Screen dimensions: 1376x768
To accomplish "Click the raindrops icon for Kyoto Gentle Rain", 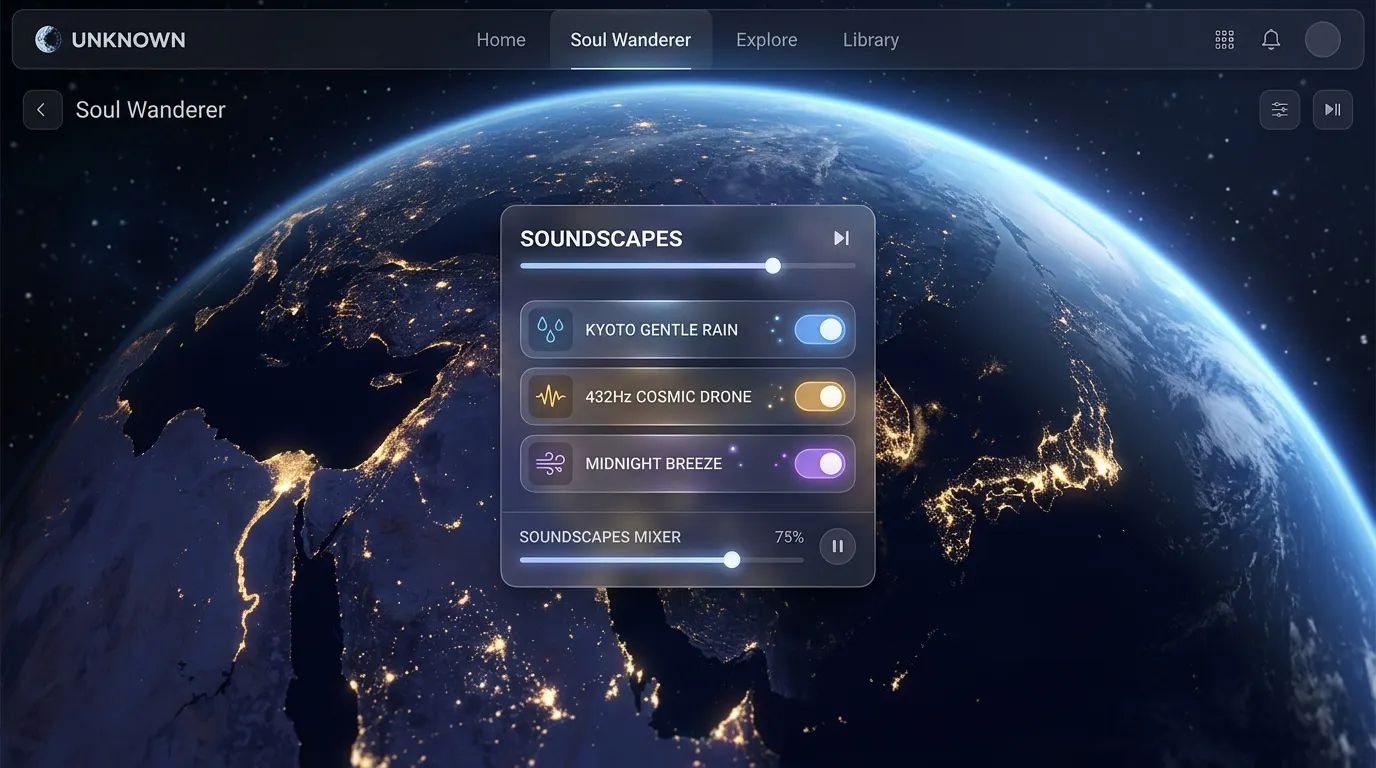I will (x=550, y=329).
